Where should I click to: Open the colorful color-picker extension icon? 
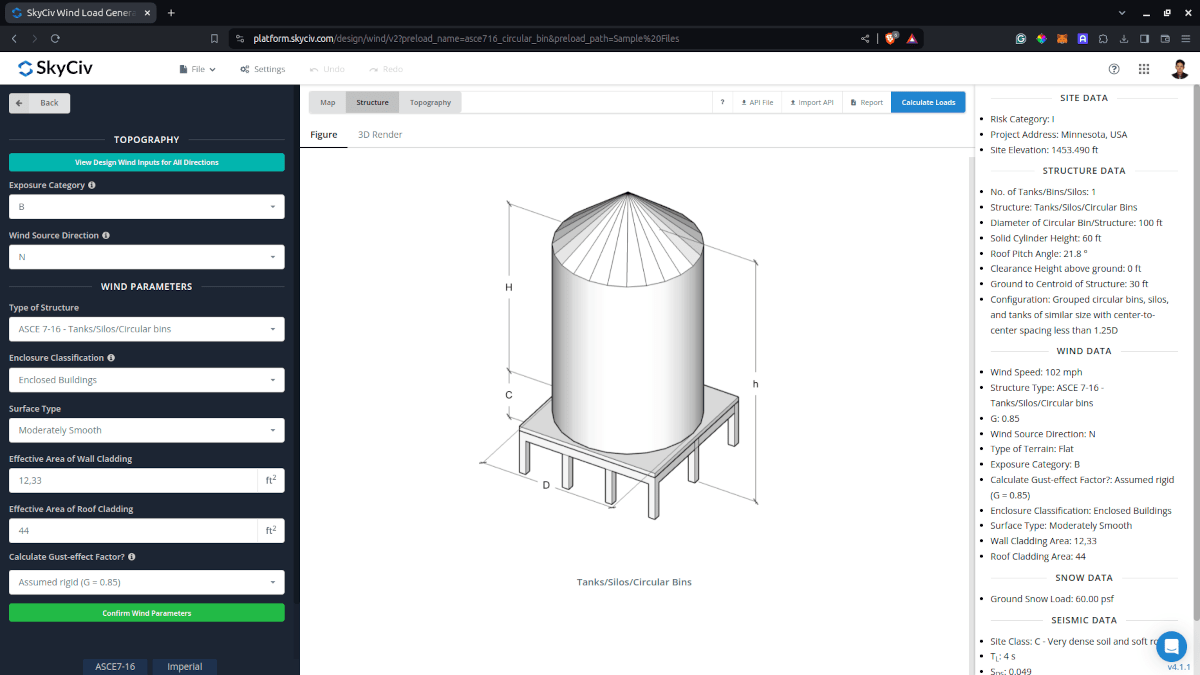[x=1041, y=38]
